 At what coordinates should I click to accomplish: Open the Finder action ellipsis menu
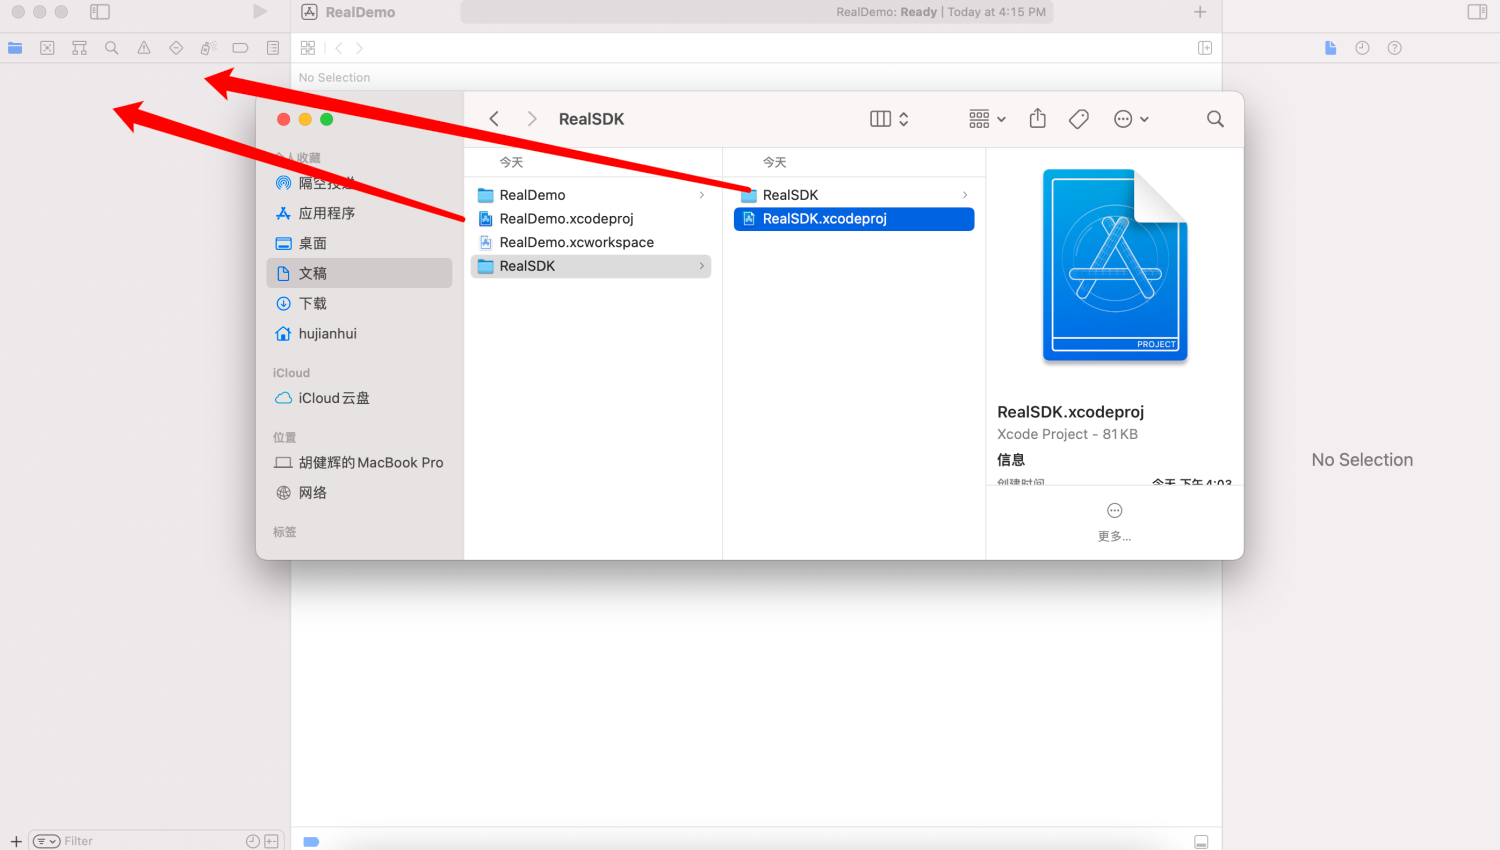pyautogui.click(x=1131, y=119)
